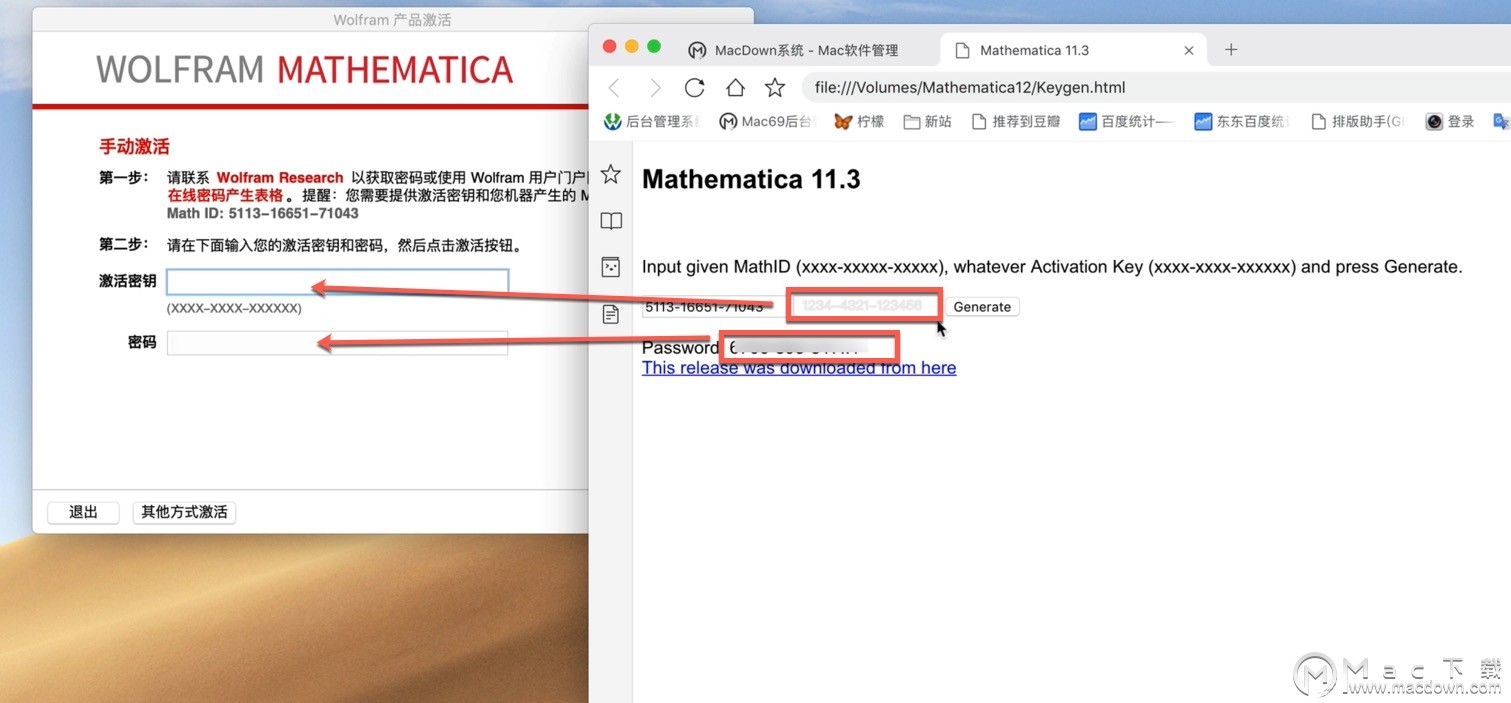Open 排版助手 bookmark
The height and width of the screenshot is (703, 1511).
pos(1357,122)
